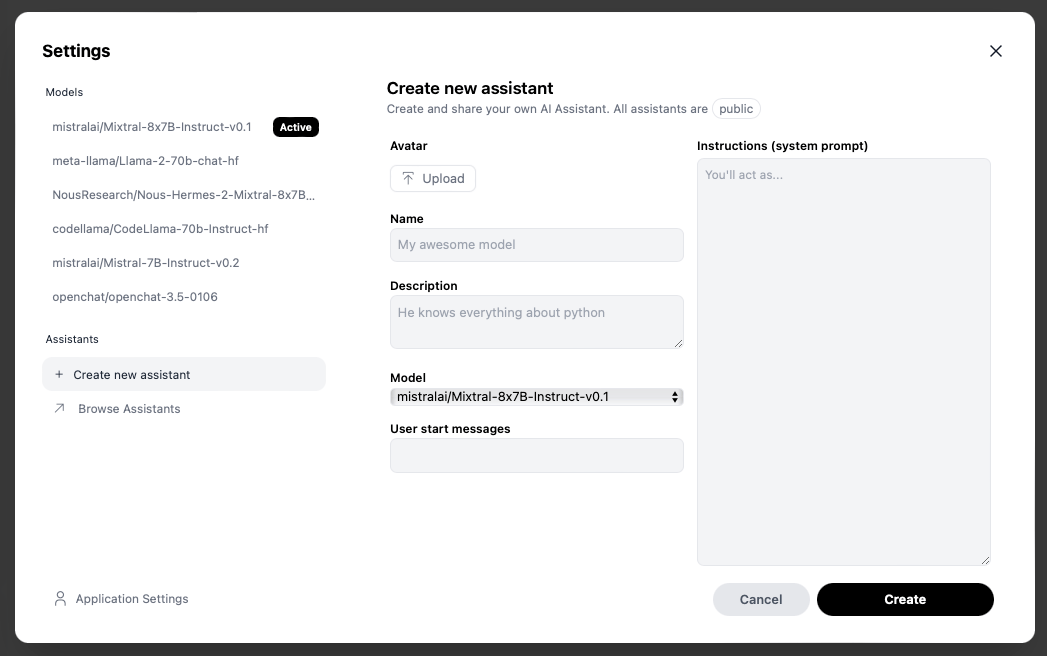Click the Active badge on Mixtral model
Image resolution: width=1047 pixels, height=656 pixels.
(295, 127)
